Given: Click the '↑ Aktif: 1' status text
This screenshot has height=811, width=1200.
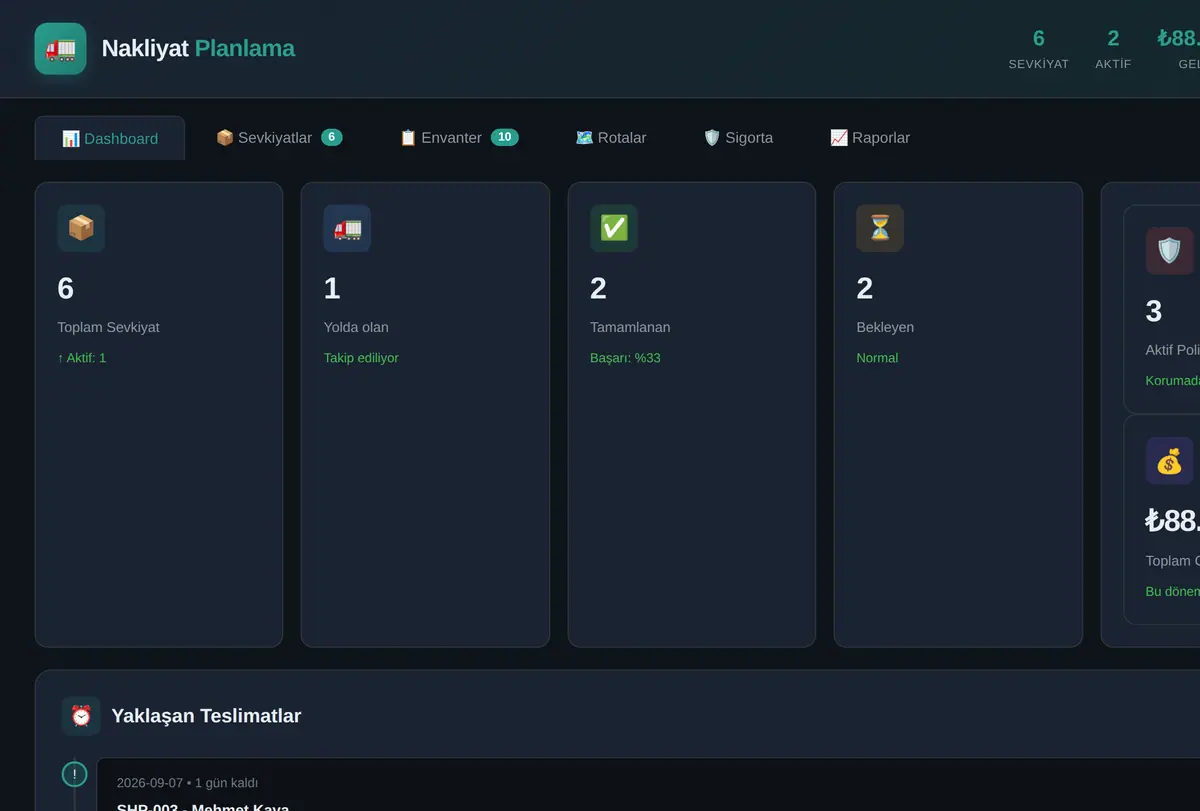Looking at the screenshot, I should click(x=82, y=357).
